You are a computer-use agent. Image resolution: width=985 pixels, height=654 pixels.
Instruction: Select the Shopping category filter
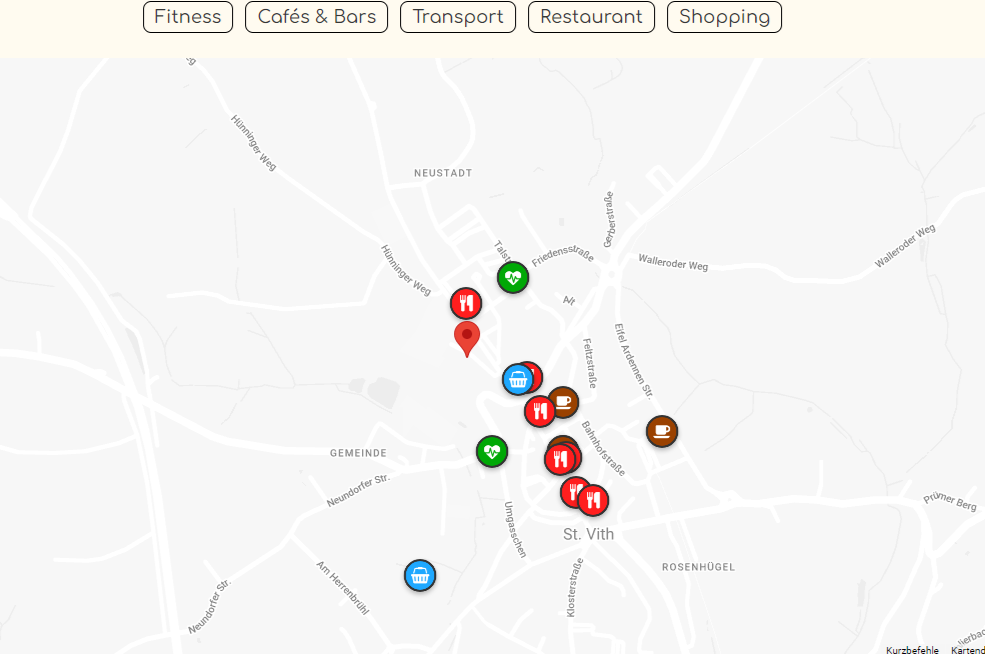click(724, 17)
